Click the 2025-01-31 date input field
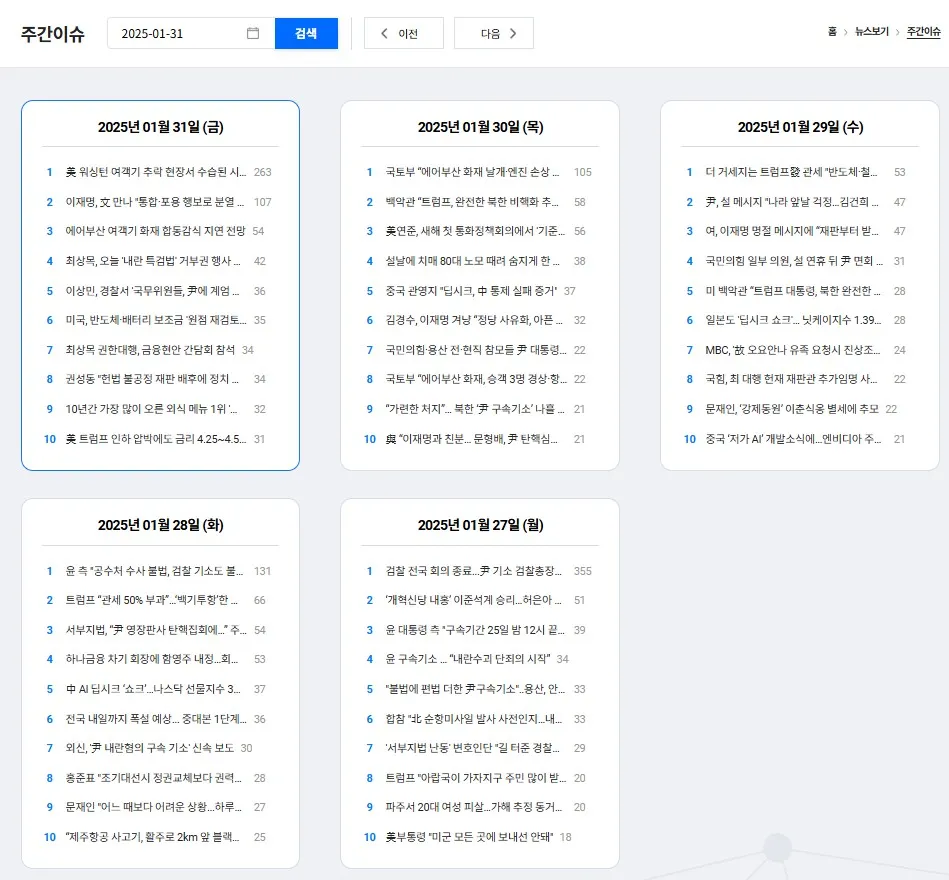The image size is (949, 880). 191,33
